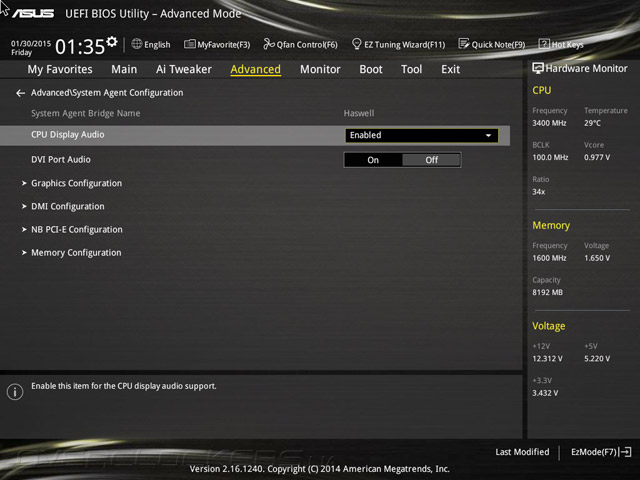Viewport: 640px width, 480px height.
Task: Click the Qfan Control fan icon
Action: click(269, 44)
